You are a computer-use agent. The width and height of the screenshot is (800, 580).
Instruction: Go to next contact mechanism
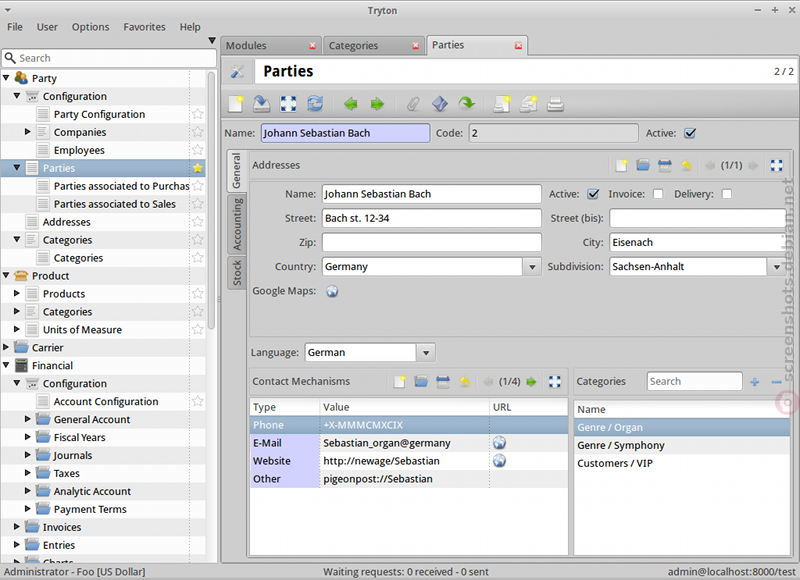point(531,382)
